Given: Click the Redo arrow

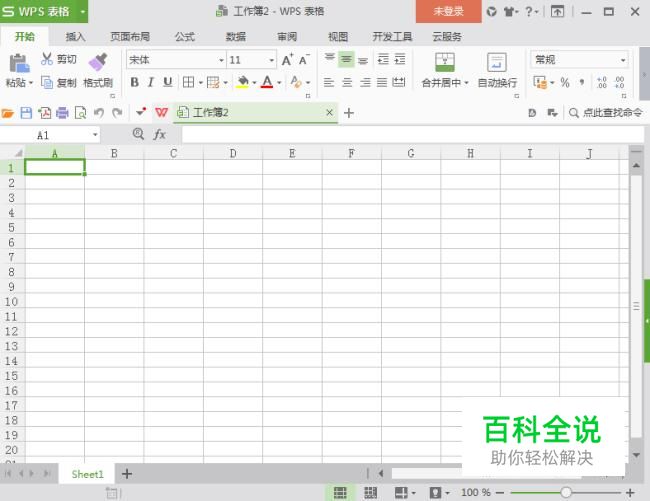Looking at the screenshot, I should 117,113.
